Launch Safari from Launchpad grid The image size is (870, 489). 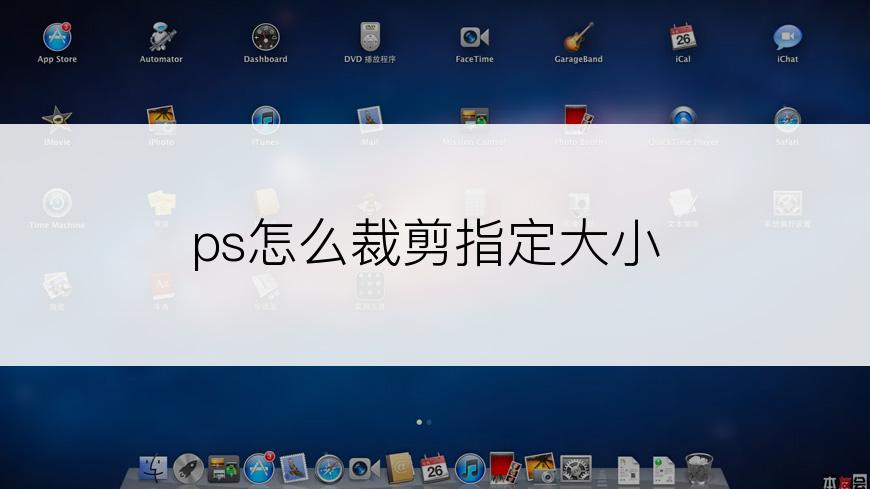(787, 119)
